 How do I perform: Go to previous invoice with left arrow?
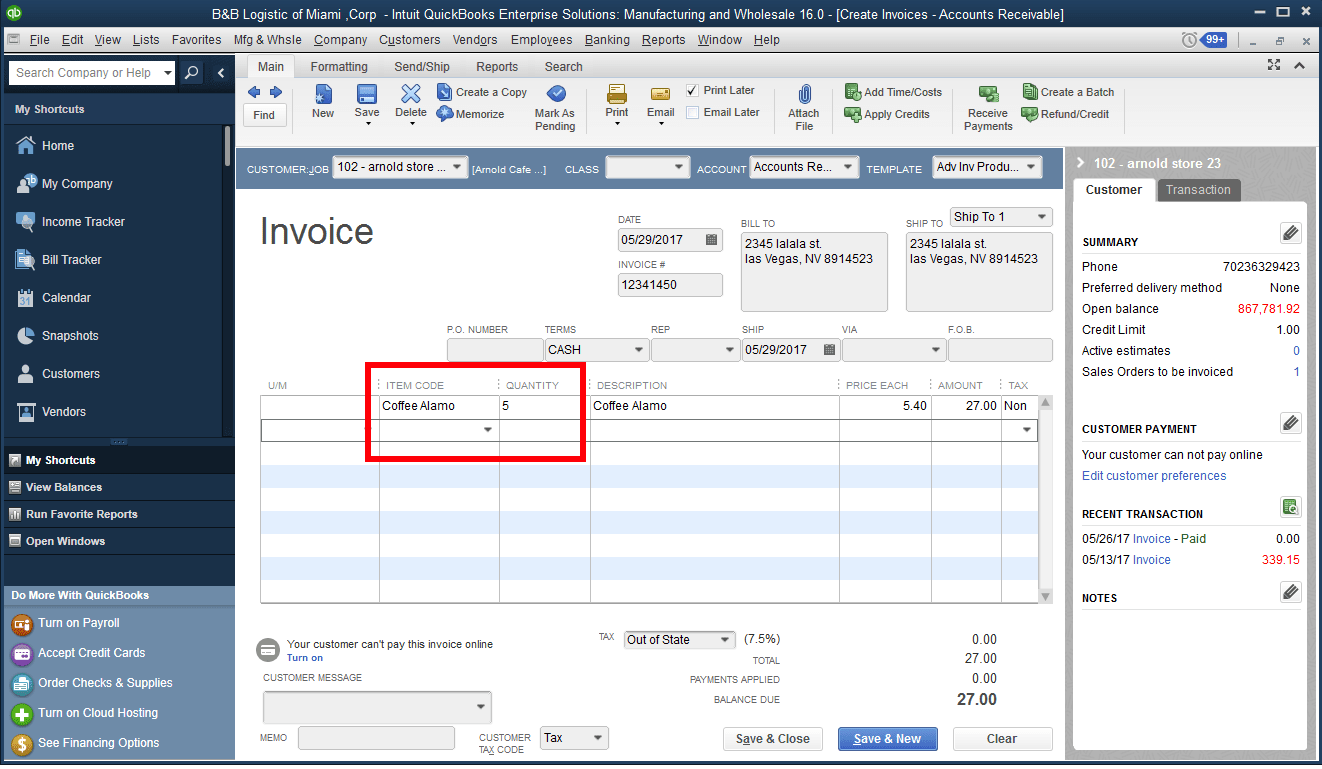click(x=254, y=92)
